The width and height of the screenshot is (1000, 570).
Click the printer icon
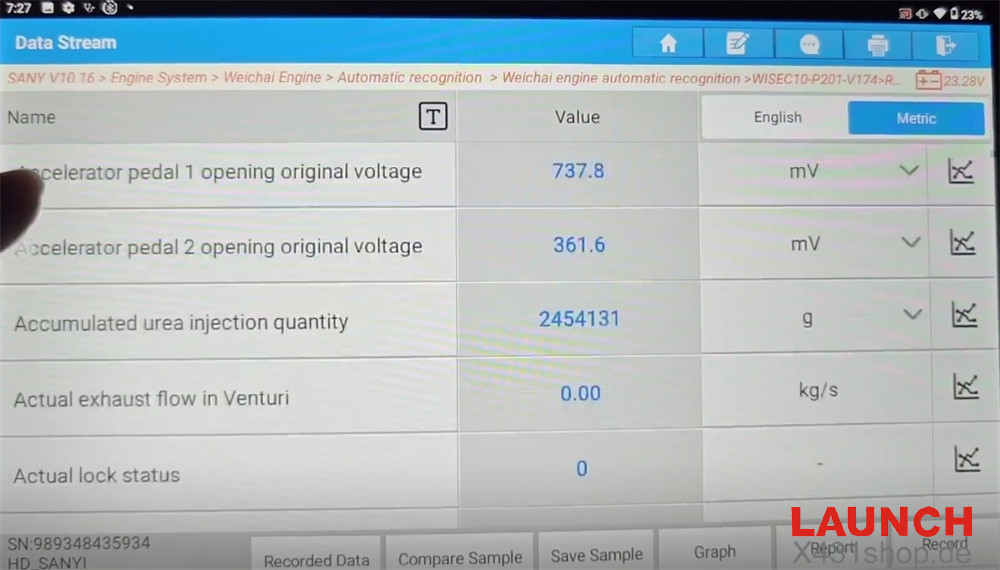[878, 45]
